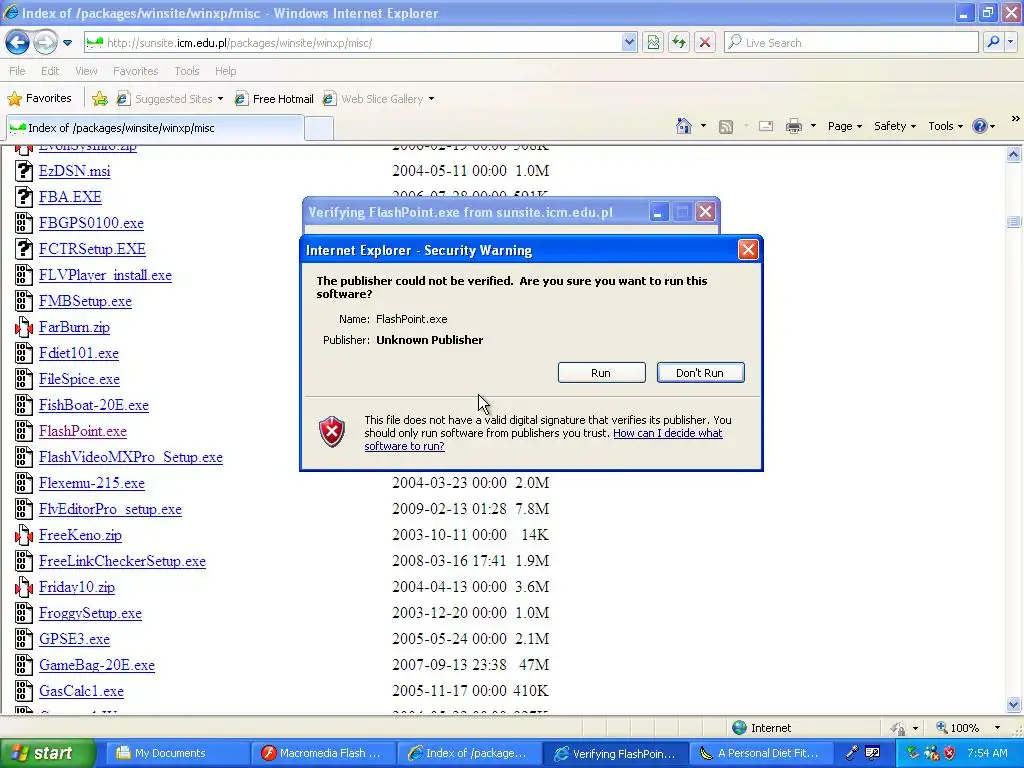Open the EzDSN.msi file link

pyautogui.click(x=74, y=171)
